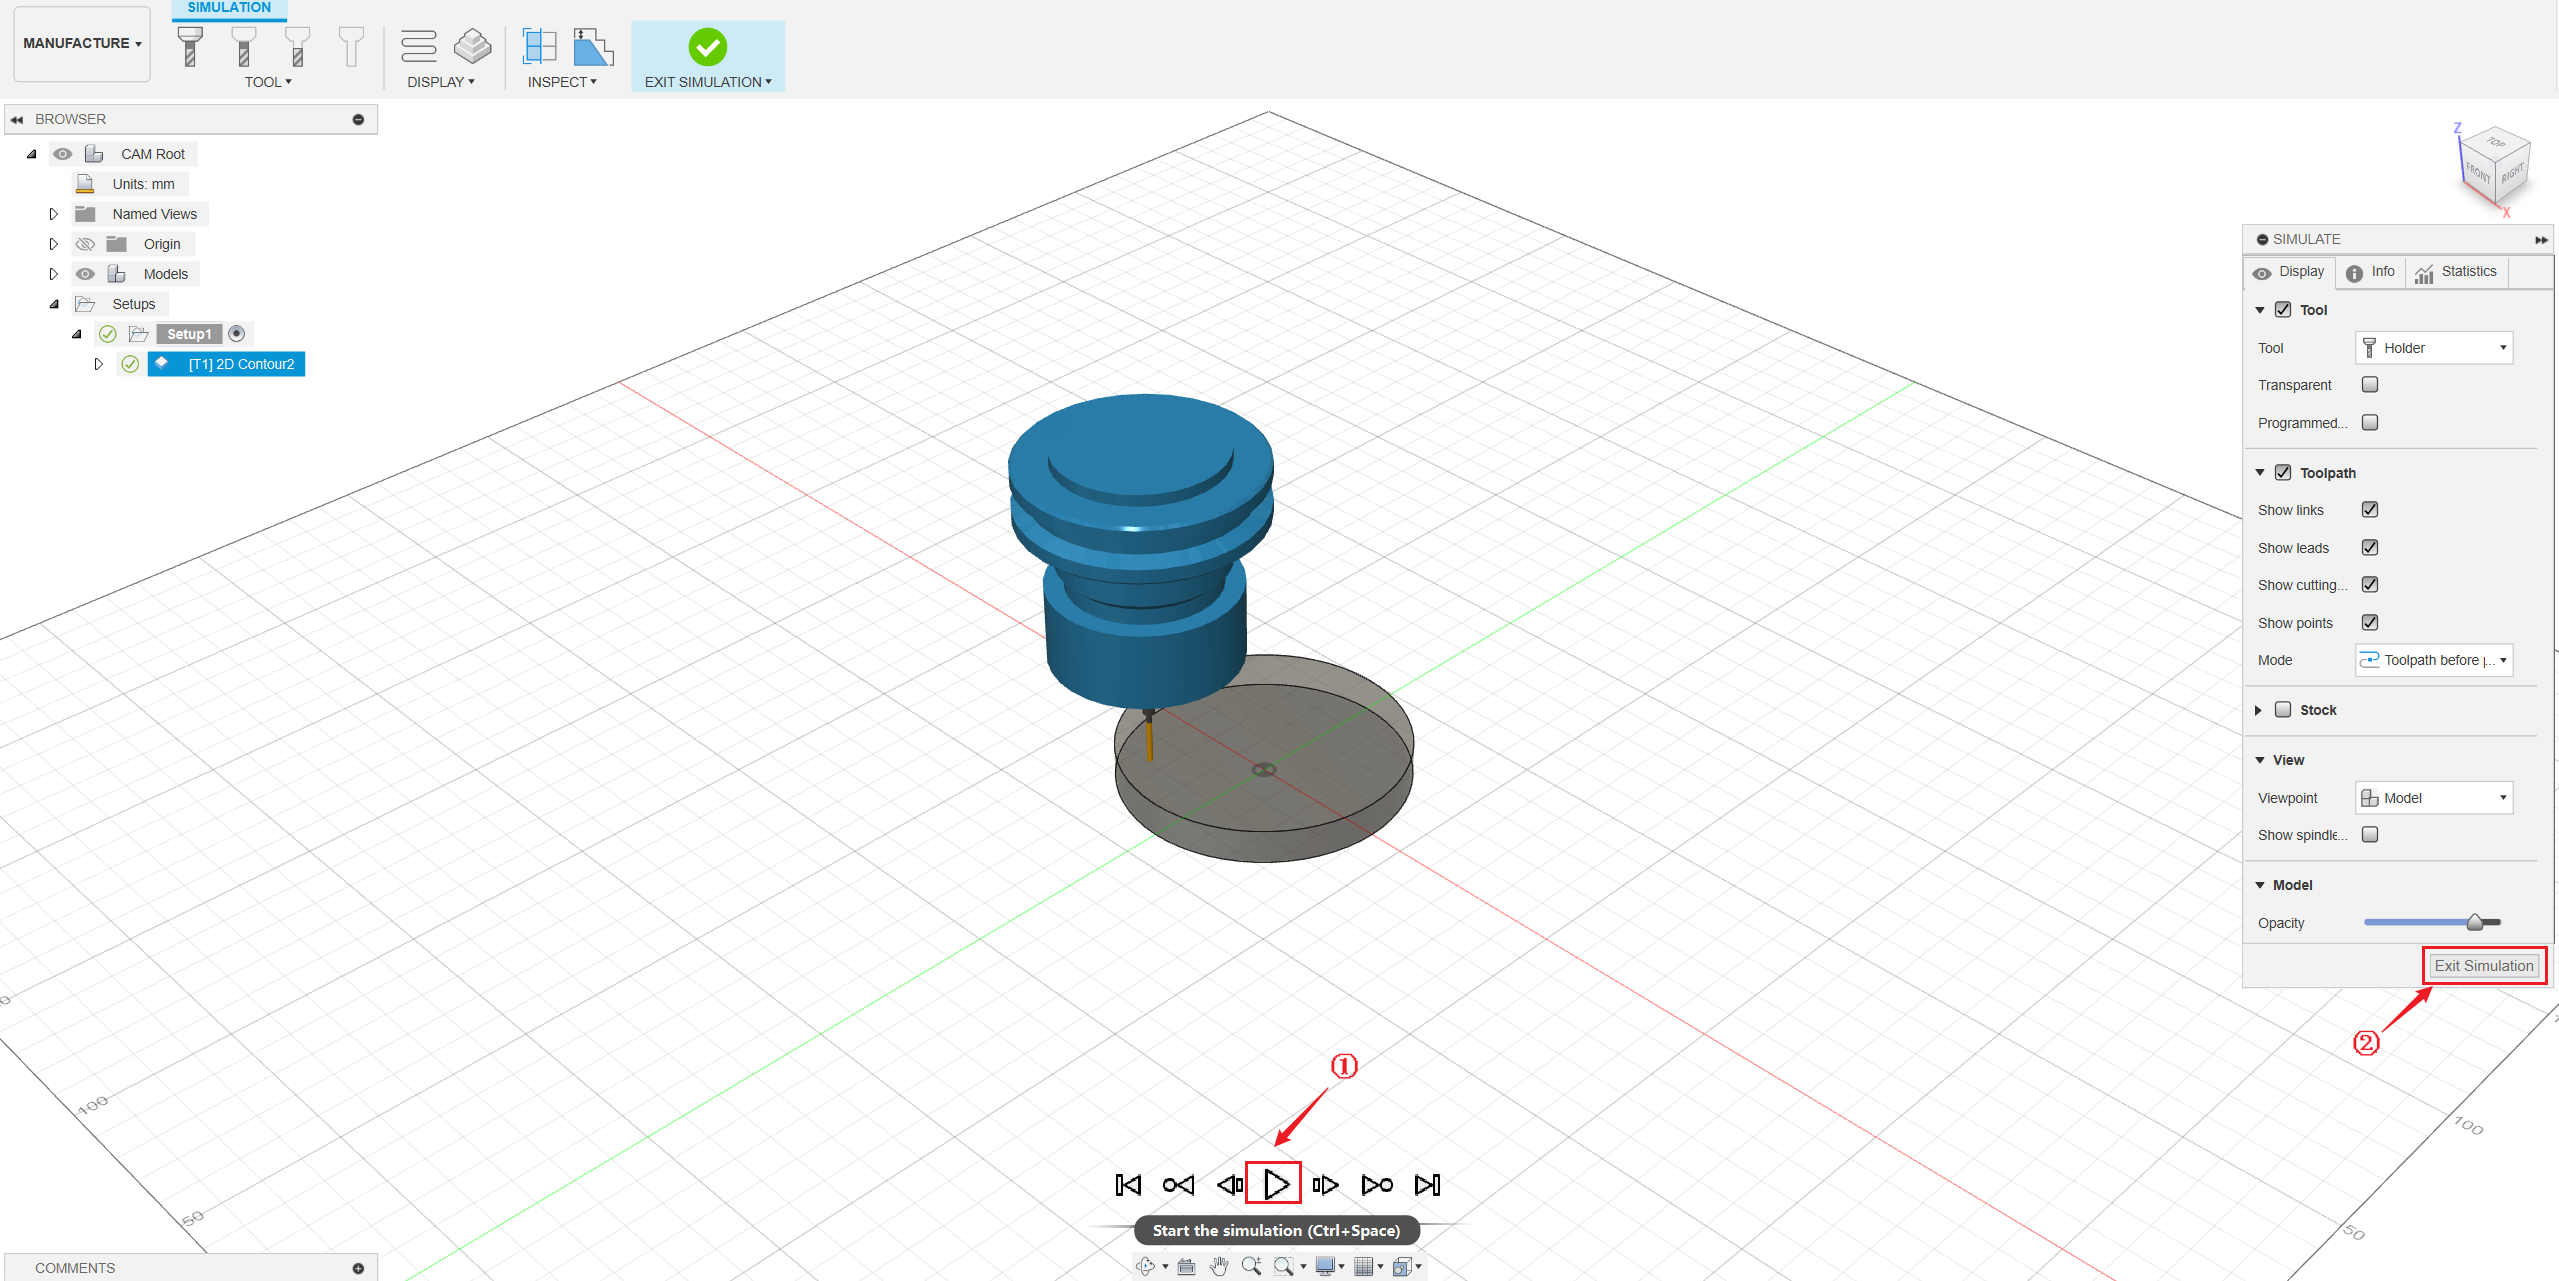Click the Fit/Zoom window icon at bottom
2559x1281 pixels.
[1285, 1265]
